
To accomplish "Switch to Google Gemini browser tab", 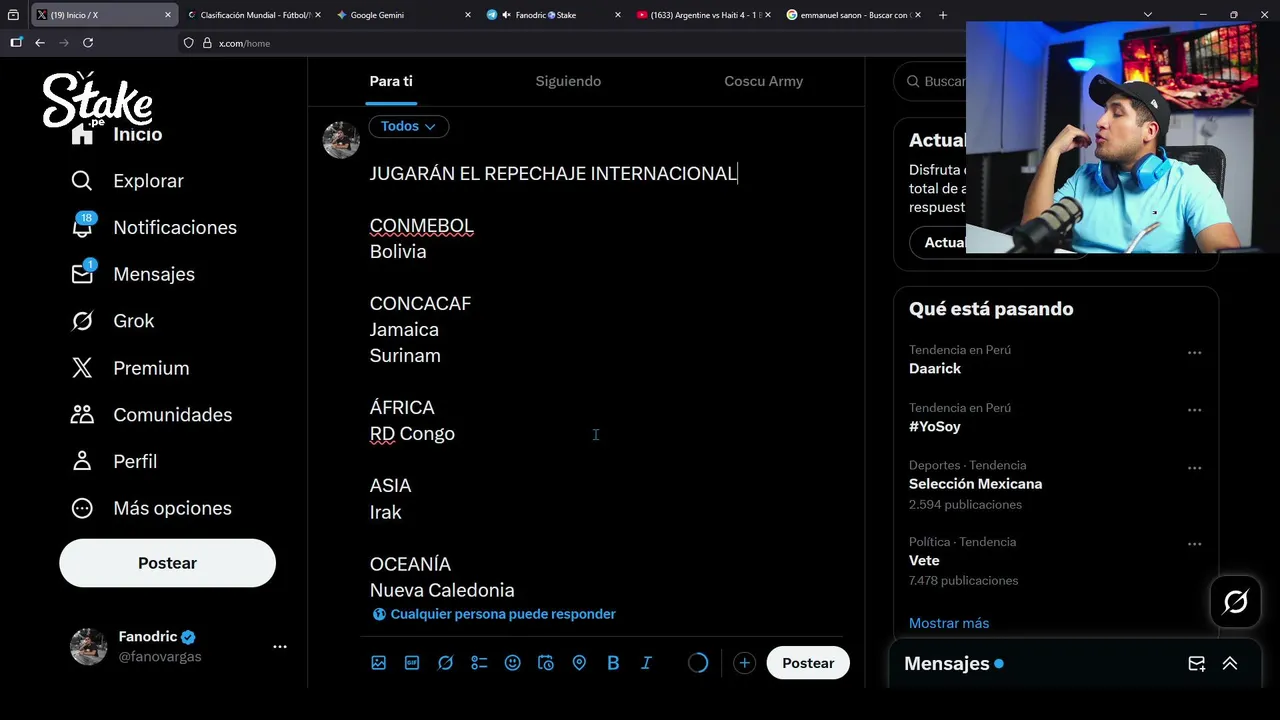I will (x=402, y=15).
